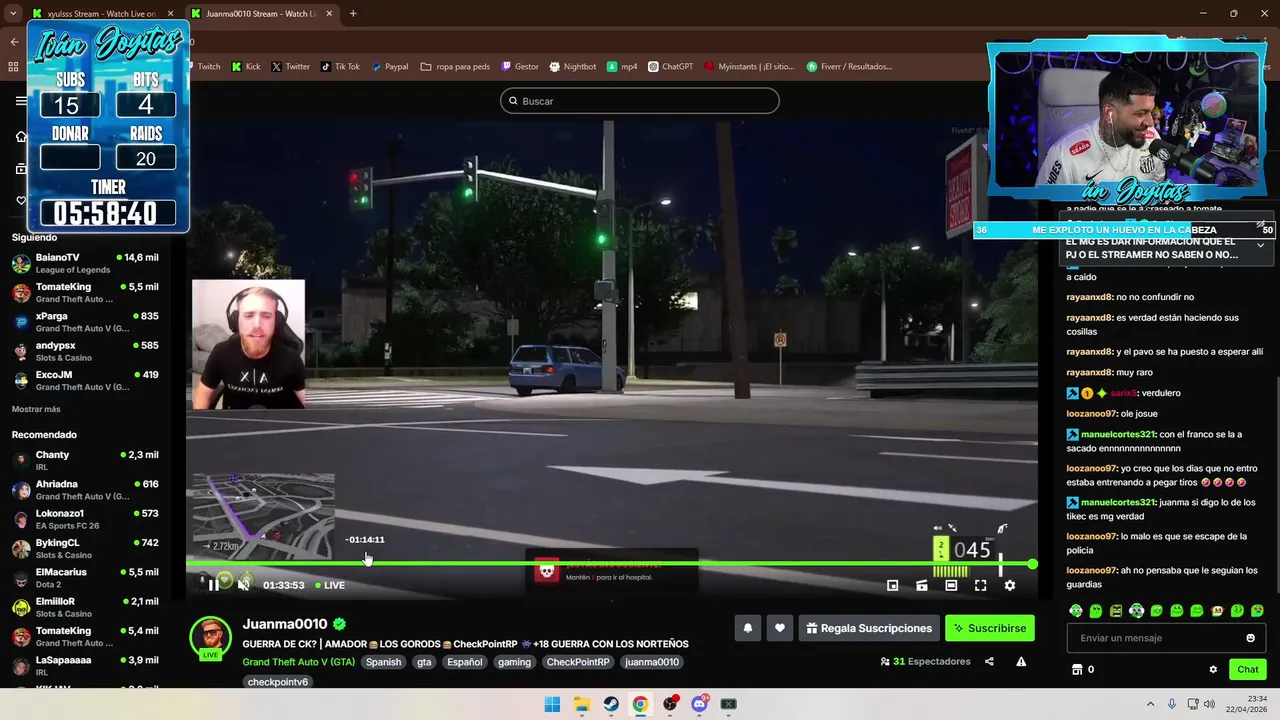Open Grand Theft Auto V category link
Screen dimensions: 1280x720
(298, 662)
